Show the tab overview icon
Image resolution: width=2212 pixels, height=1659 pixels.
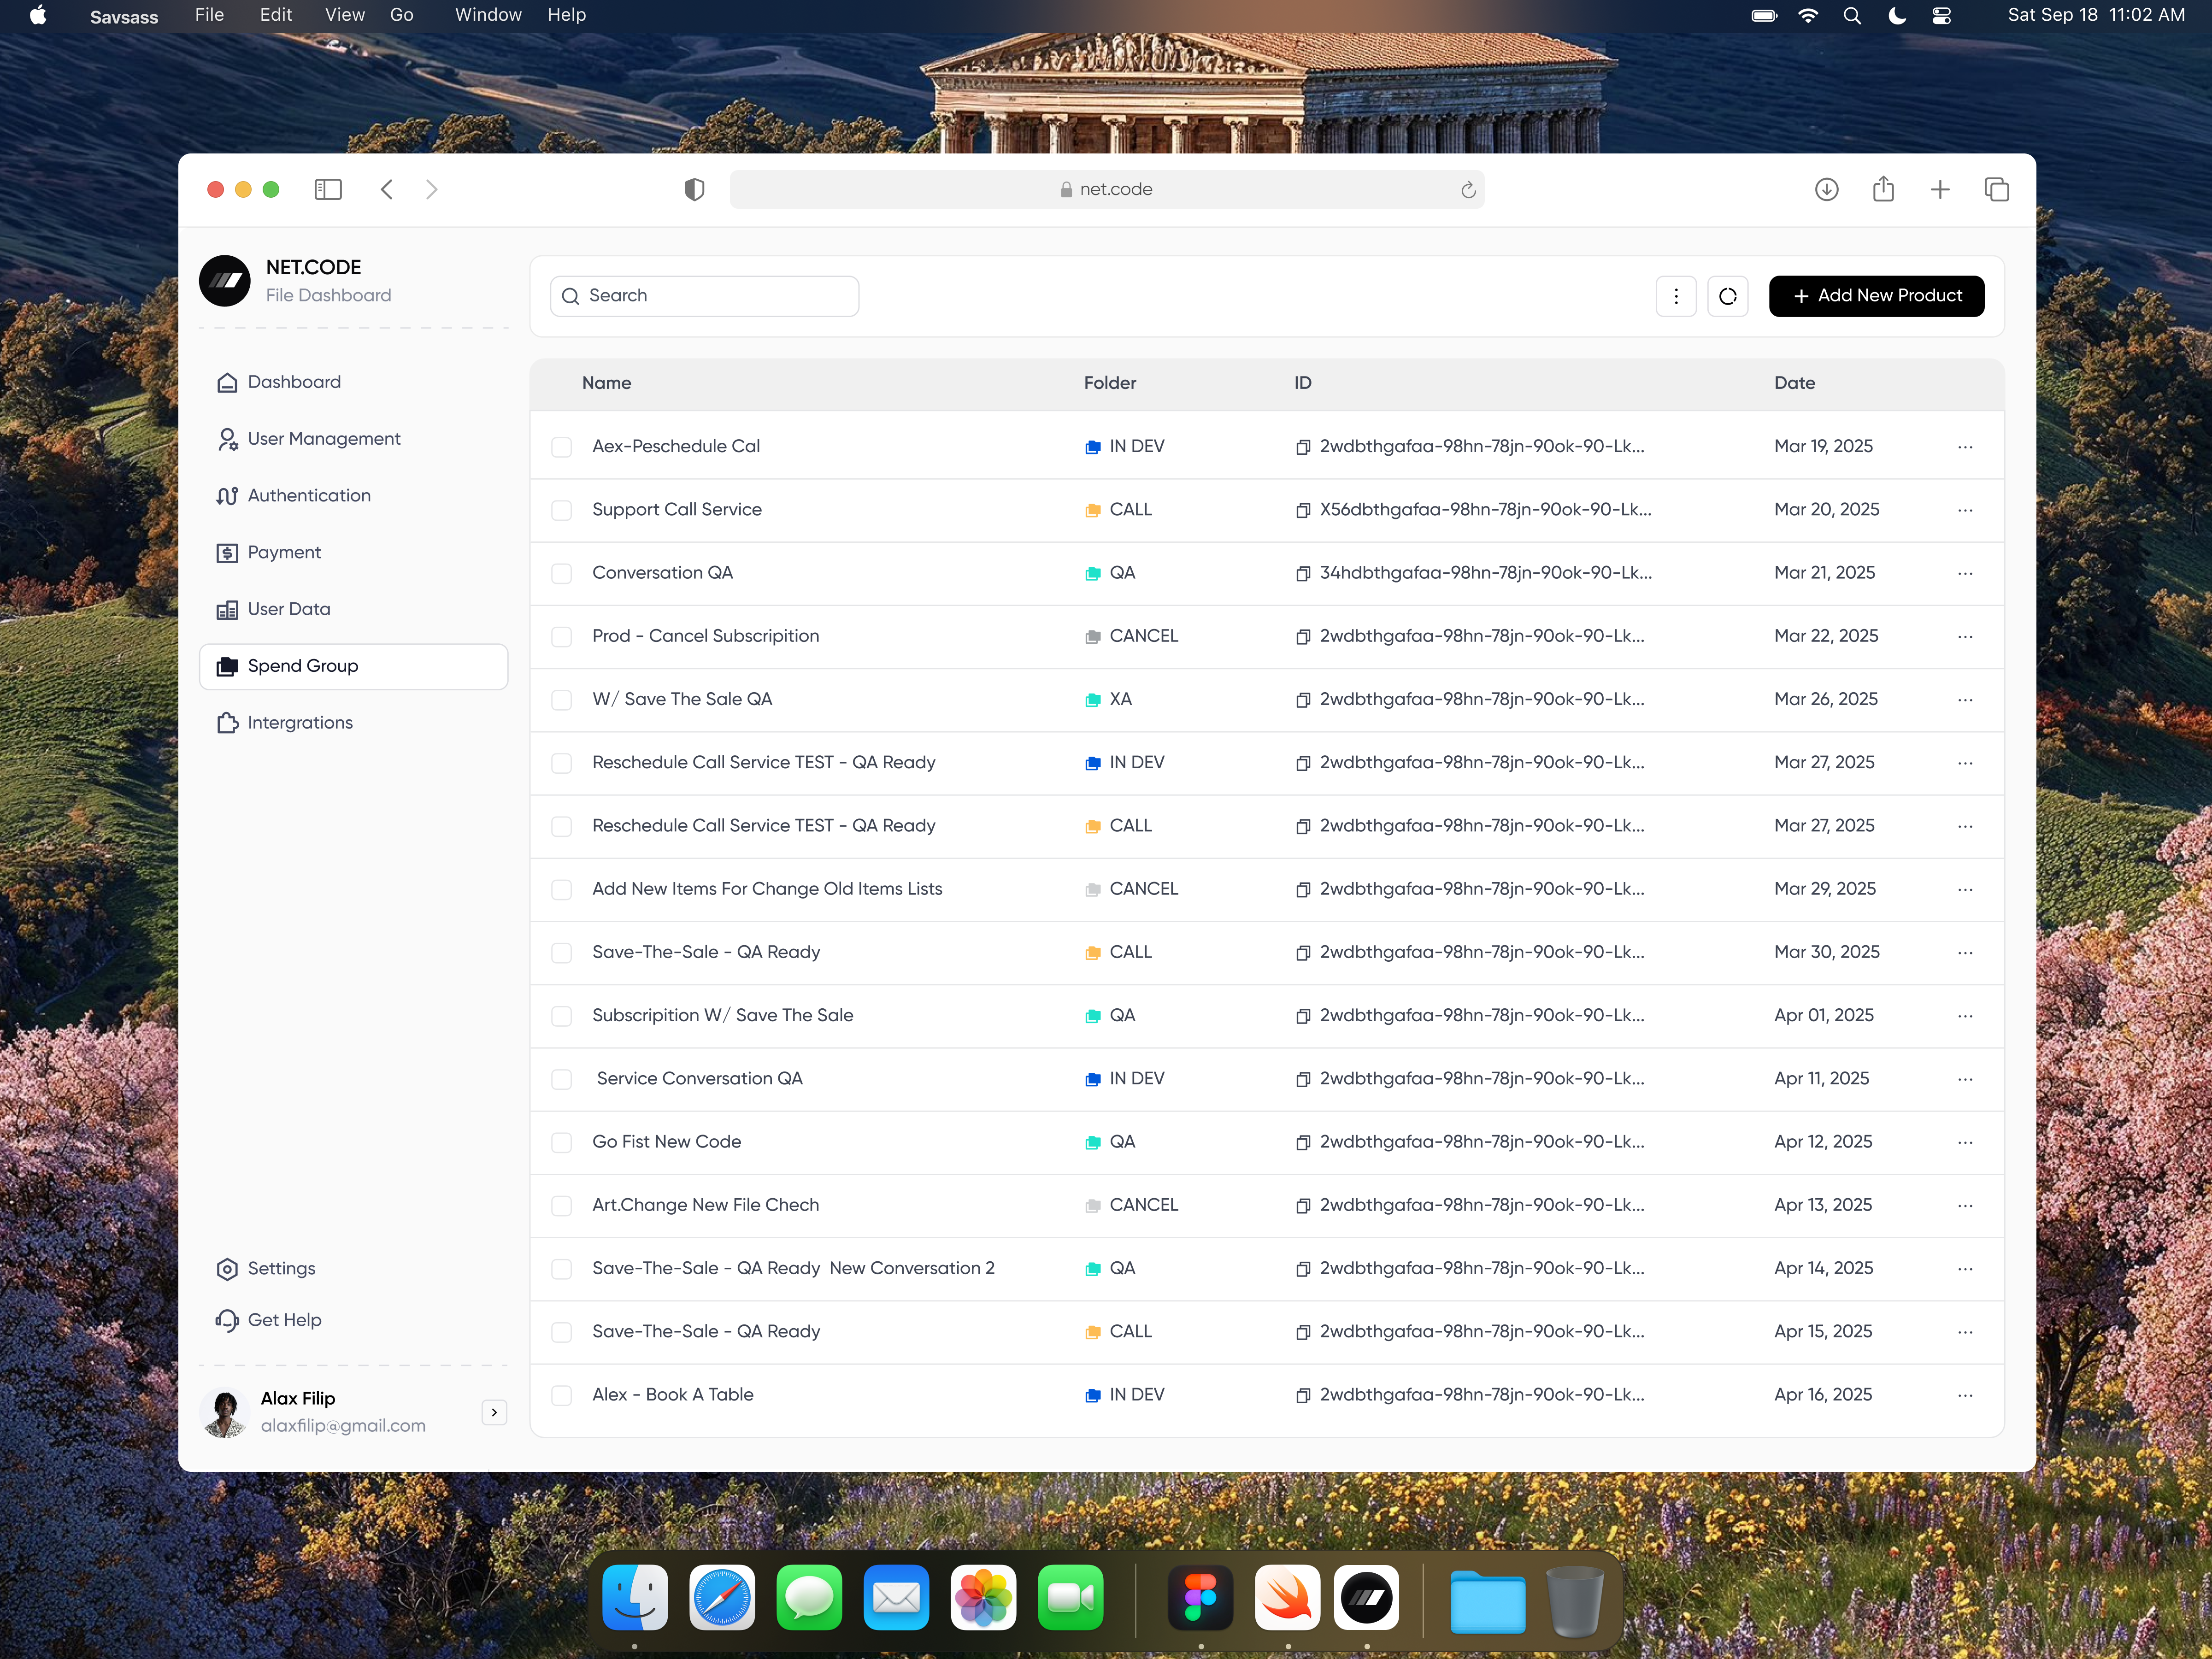pos(1996,189)
